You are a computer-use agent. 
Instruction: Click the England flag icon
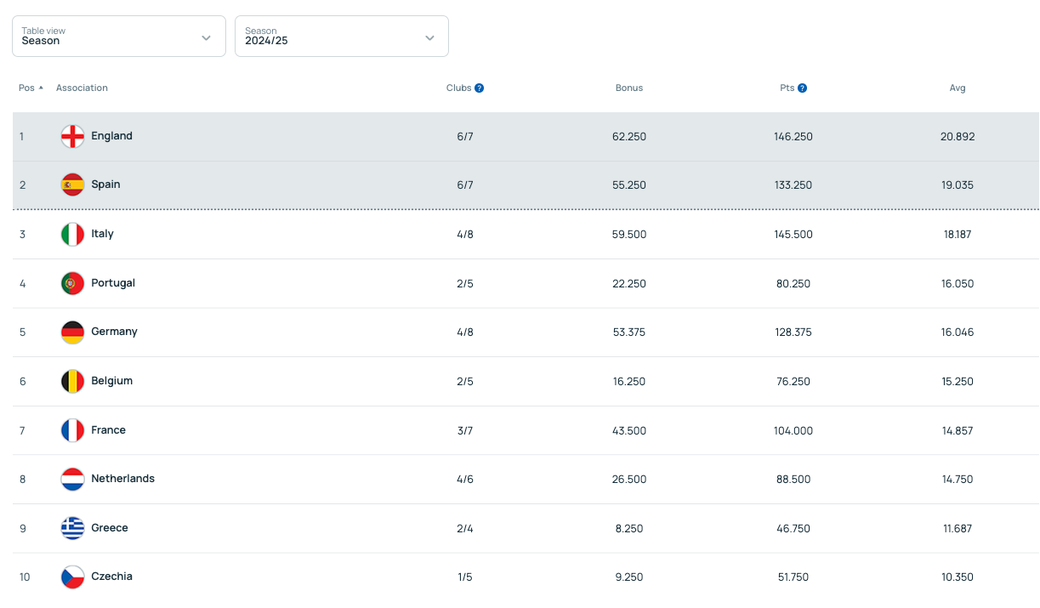(x=72, y=136)
